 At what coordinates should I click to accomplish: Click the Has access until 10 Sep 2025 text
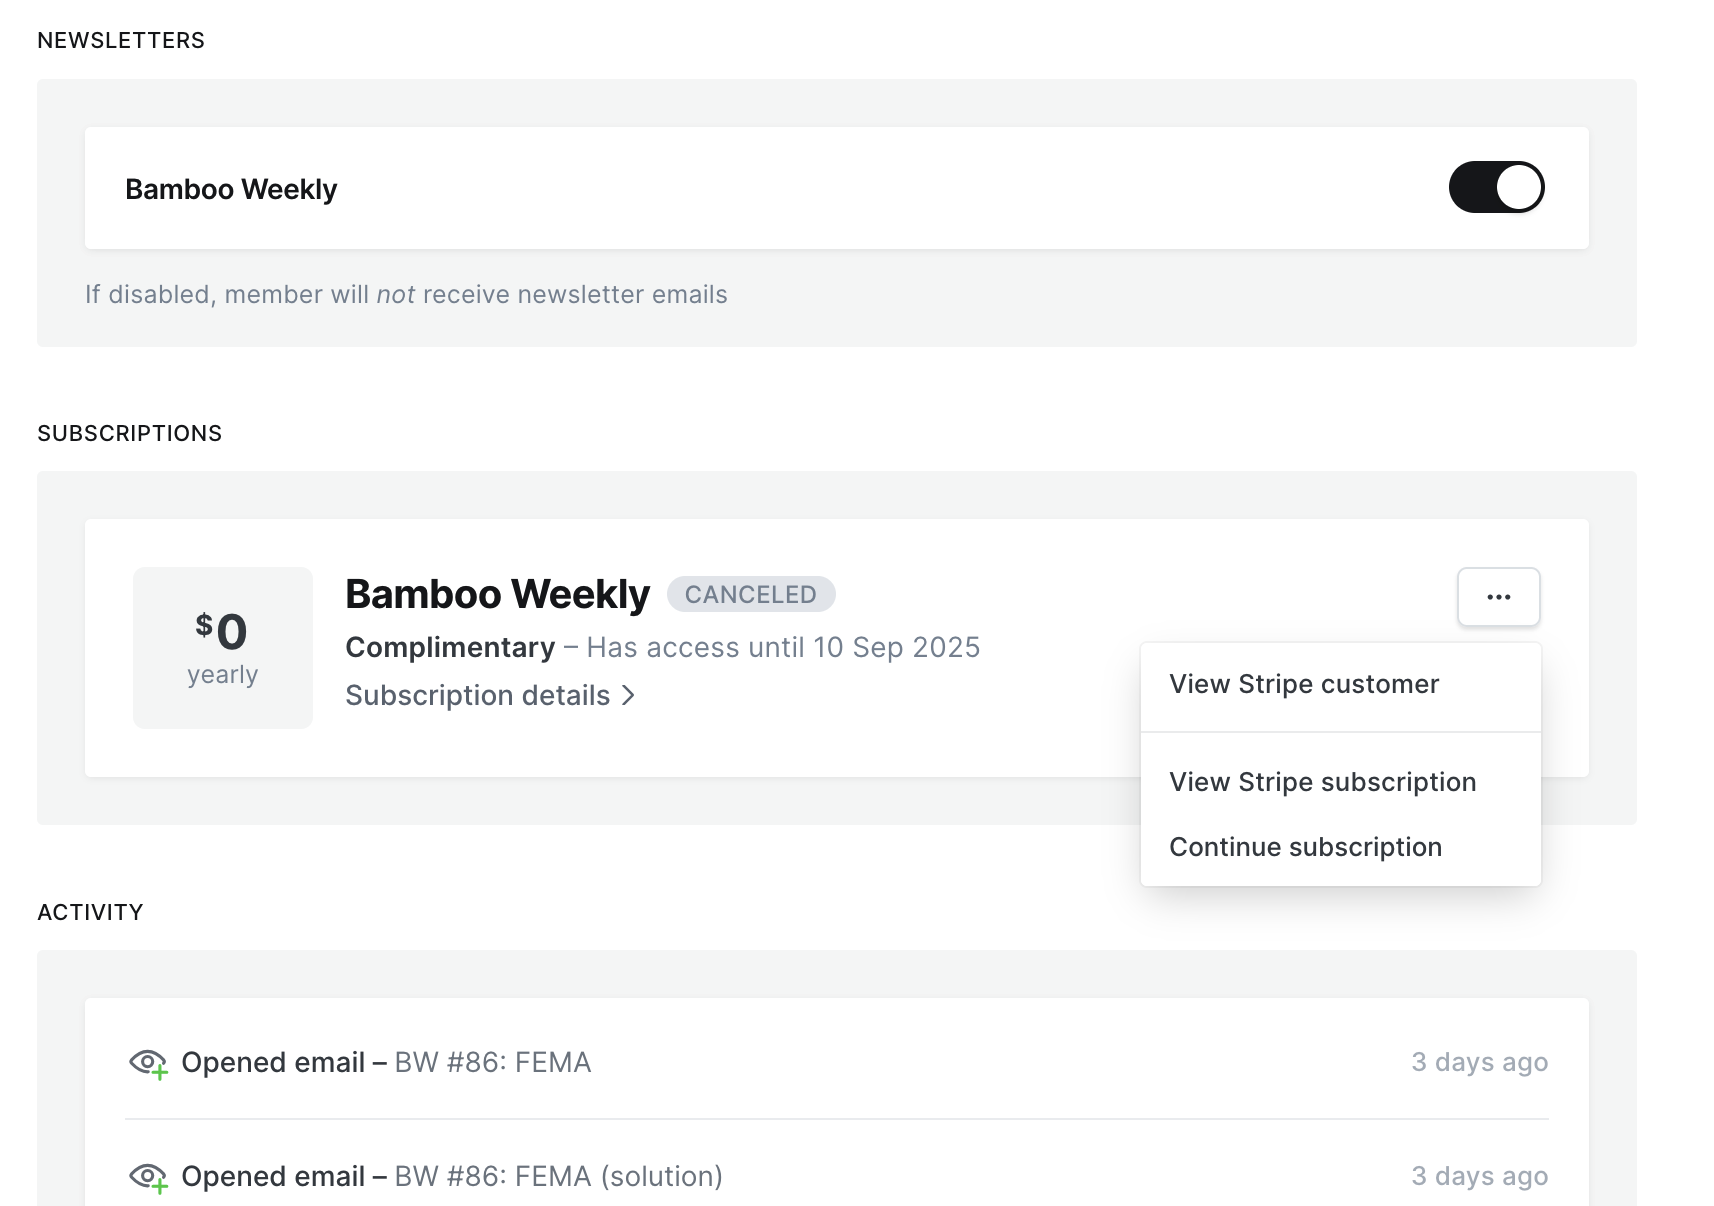click(x=783, y=648)
